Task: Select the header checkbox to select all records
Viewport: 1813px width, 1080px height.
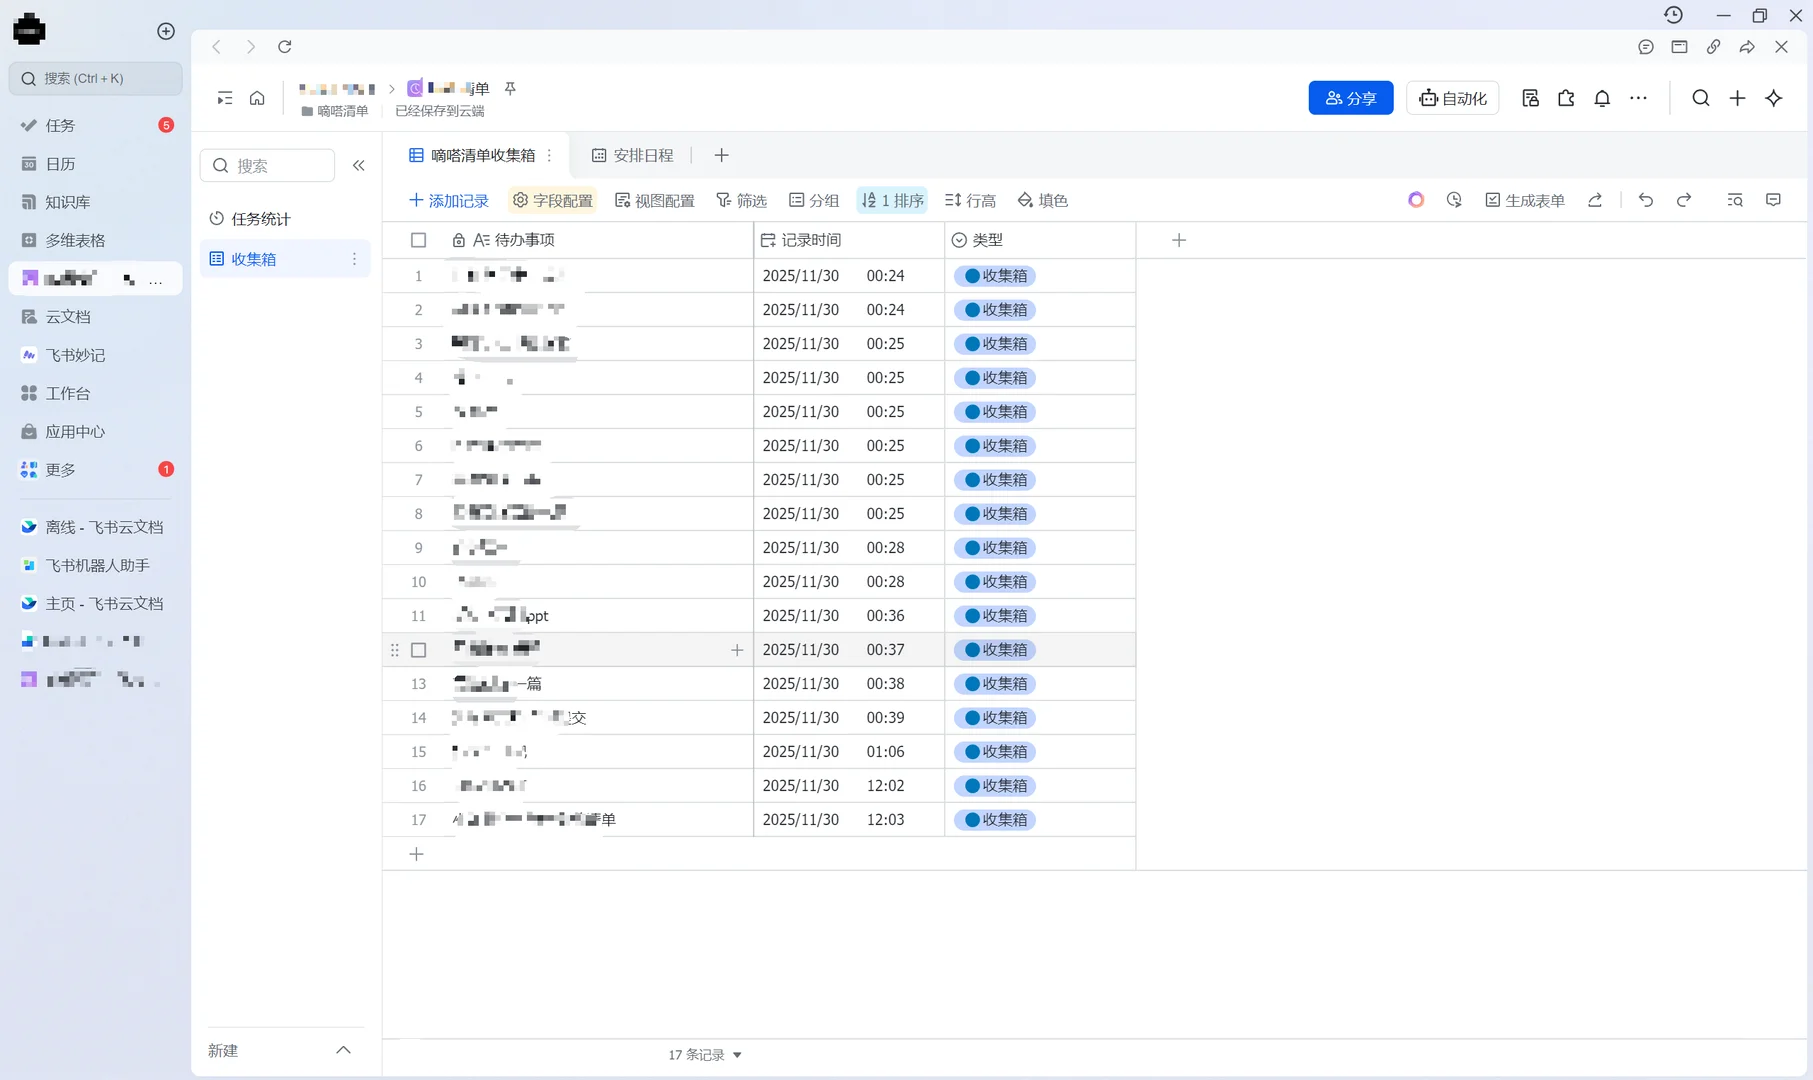Action: point(418,240)
